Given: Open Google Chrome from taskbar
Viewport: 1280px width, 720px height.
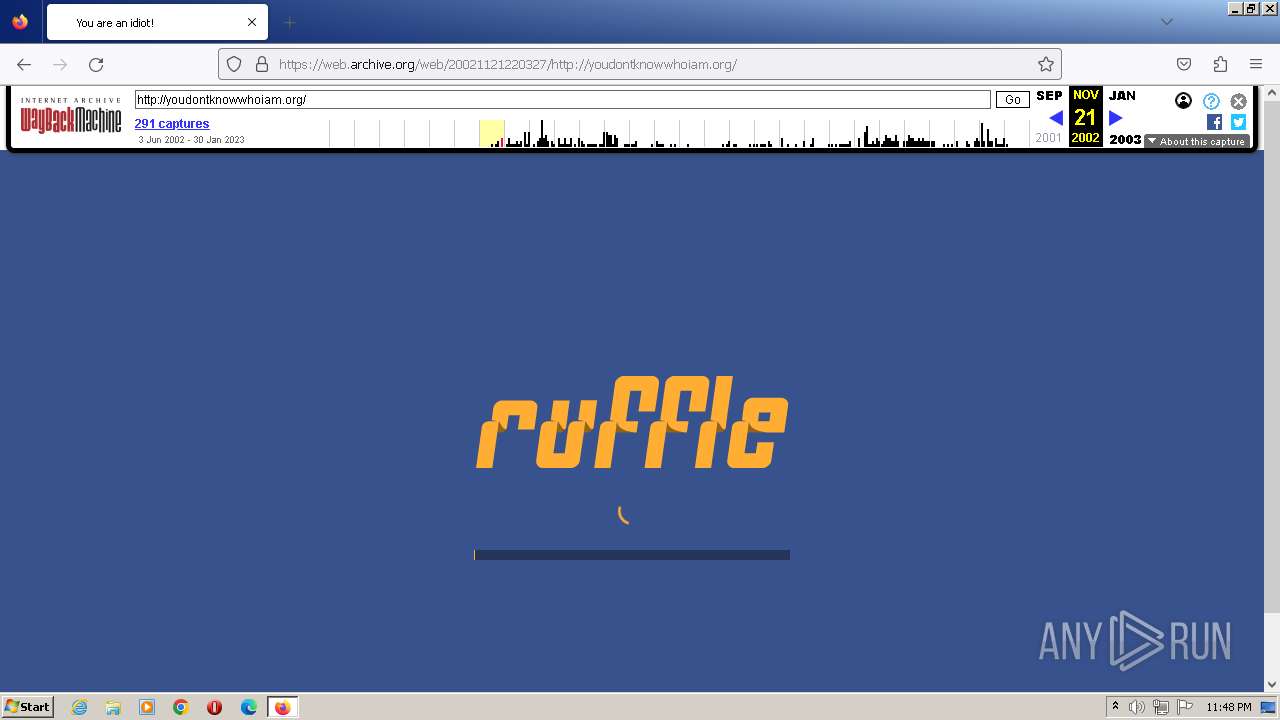Looking at the screenshot, I should tap(181, 707).
